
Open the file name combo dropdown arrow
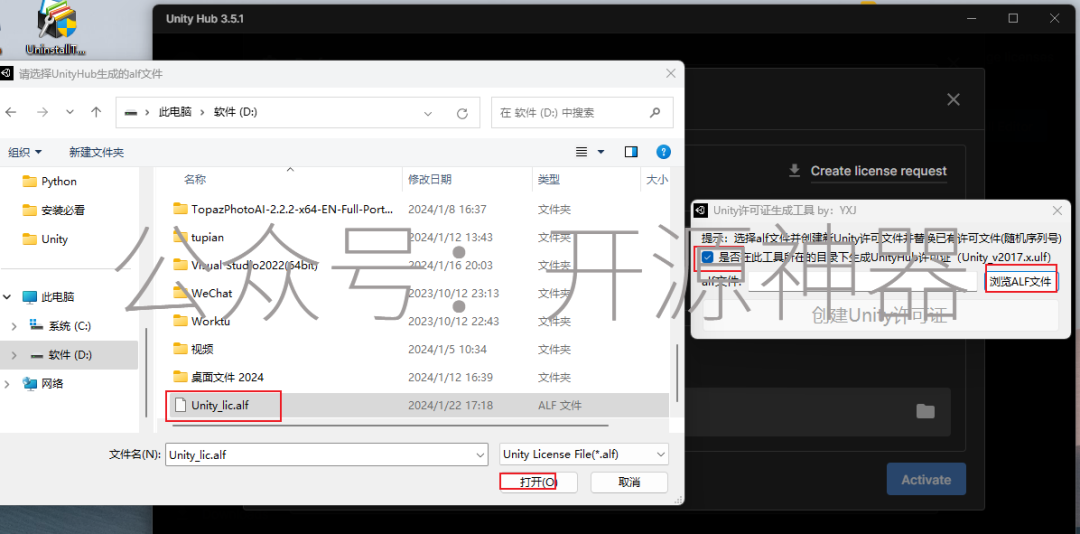coord(481,454)
